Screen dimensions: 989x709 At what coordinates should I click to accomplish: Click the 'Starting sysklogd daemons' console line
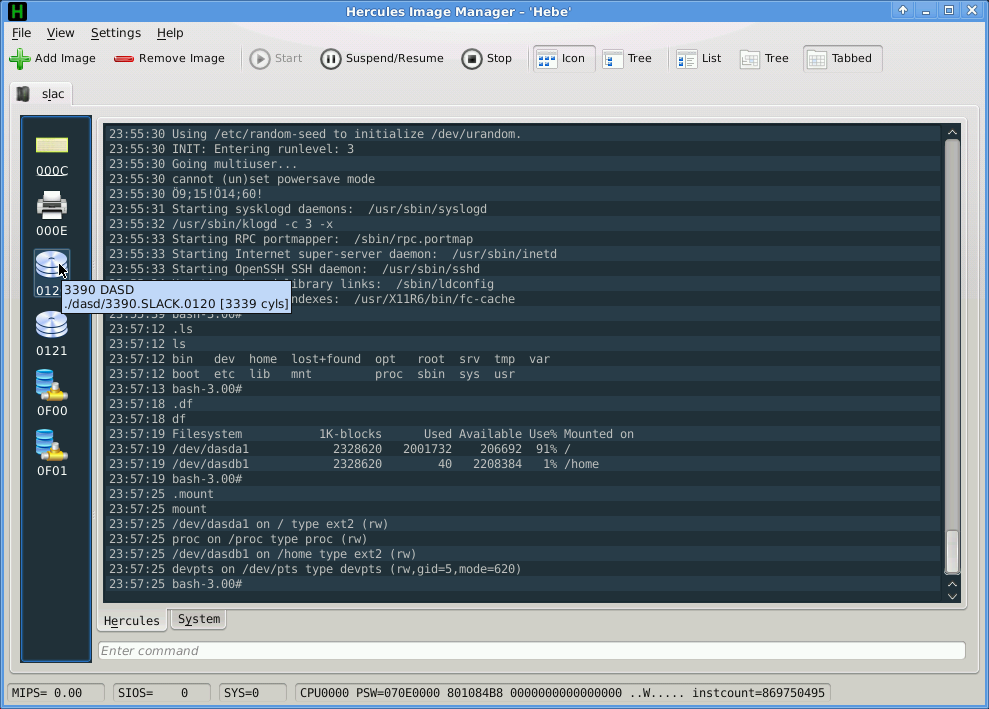coord(524,209)
